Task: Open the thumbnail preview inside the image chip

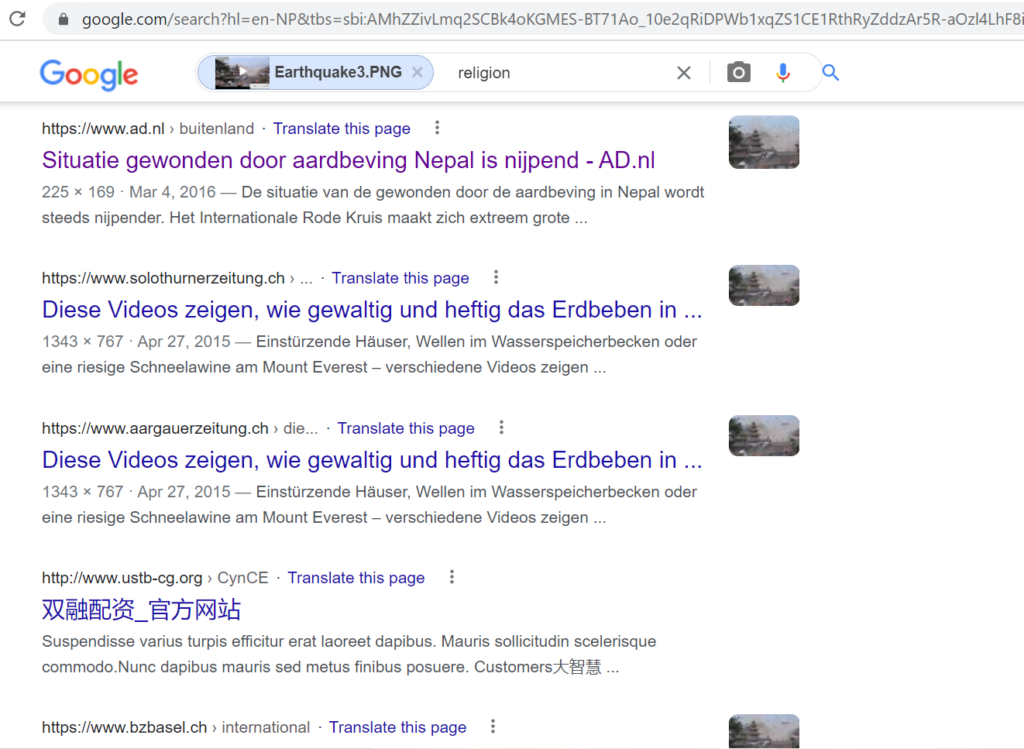Action: [242, 72]
